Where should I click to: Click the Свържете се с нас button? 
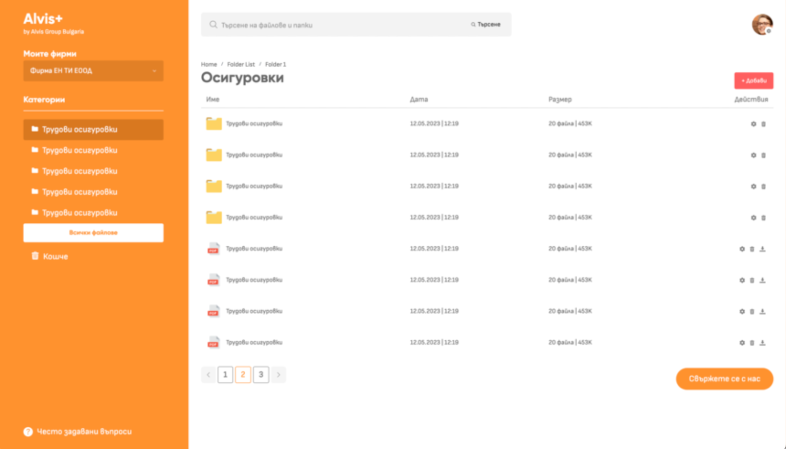[724, 379]
